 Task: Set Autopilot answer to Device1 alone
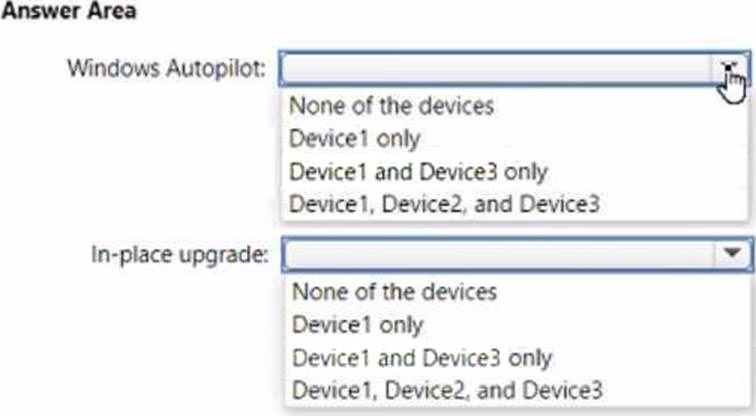point(354,138)
